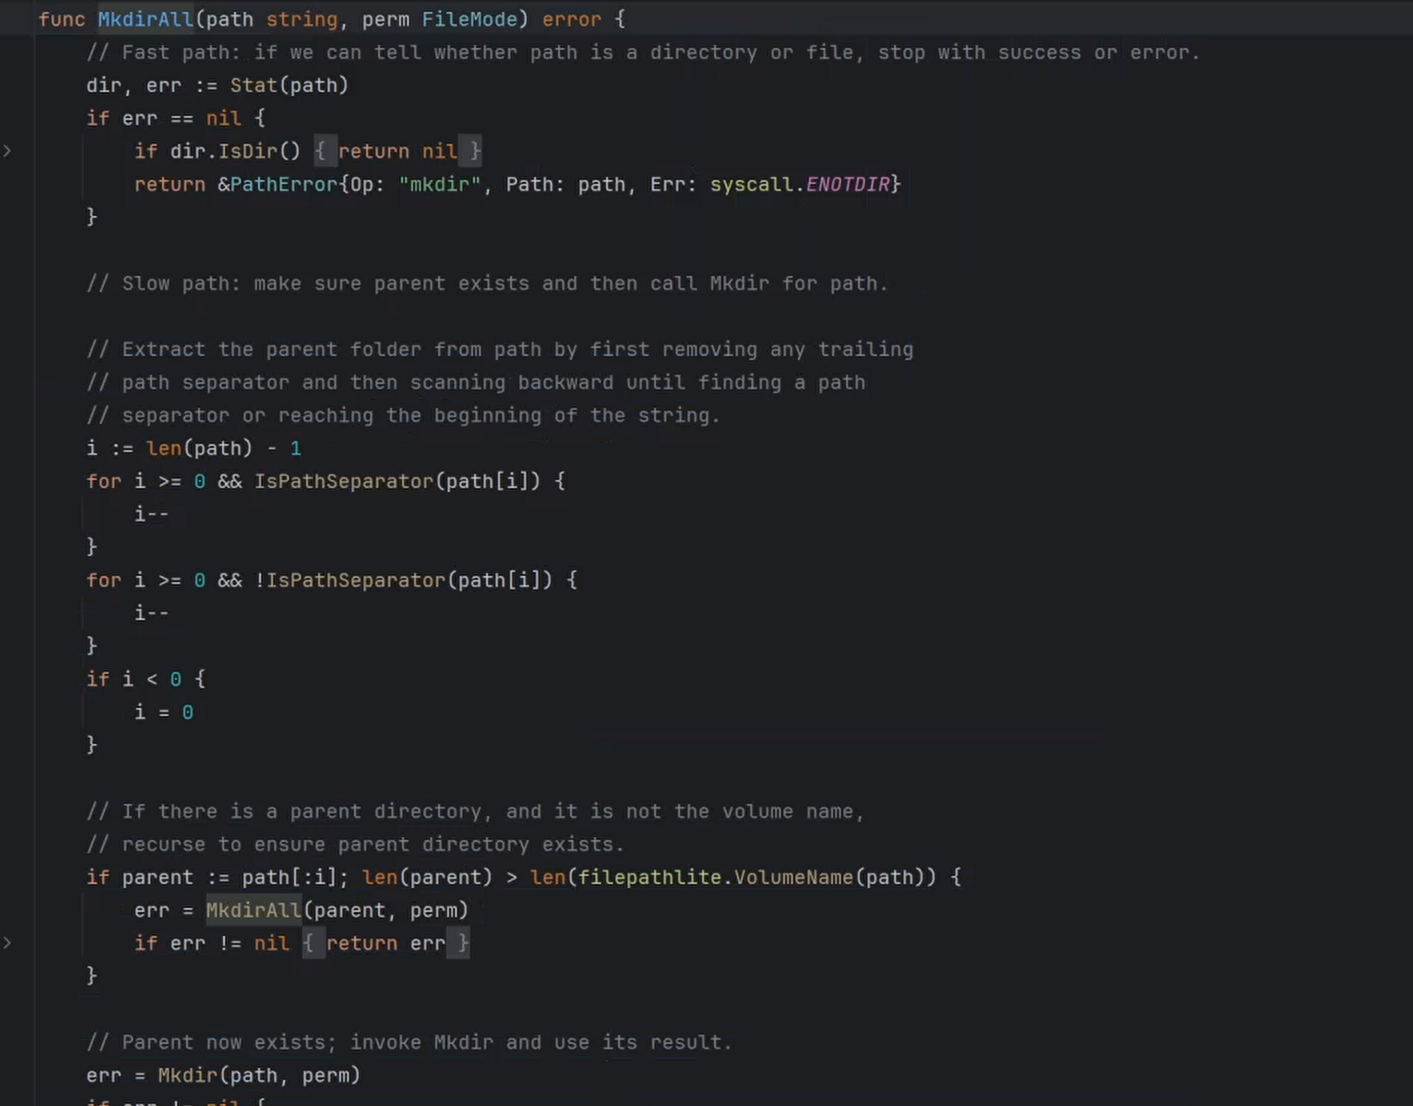Click the folded opening brace before return nil
1413x1106 pixels.
(x=320, y=151)
